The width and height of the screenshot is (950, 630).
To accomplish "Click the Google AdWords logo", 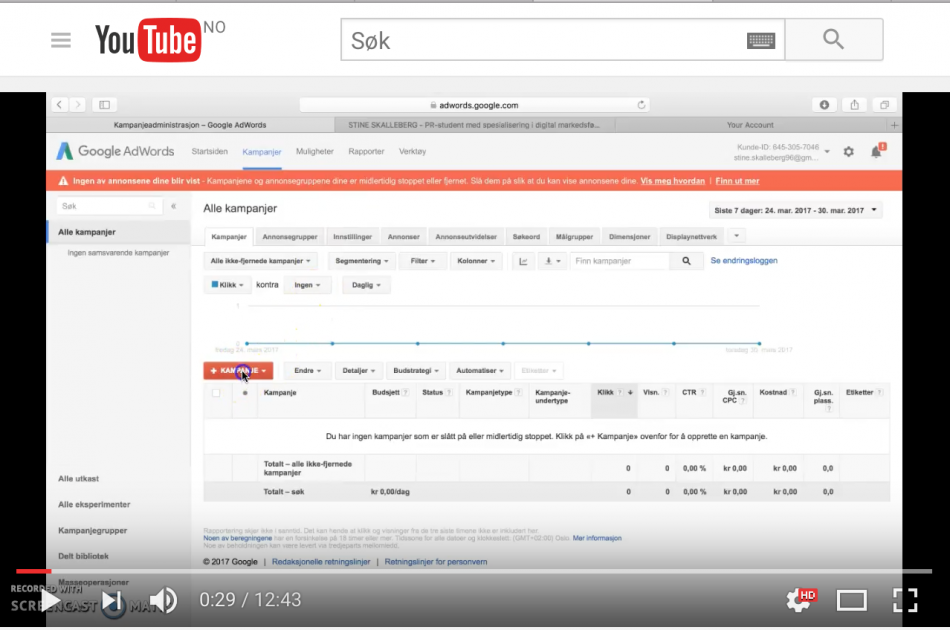I will (x=115, y=151).
